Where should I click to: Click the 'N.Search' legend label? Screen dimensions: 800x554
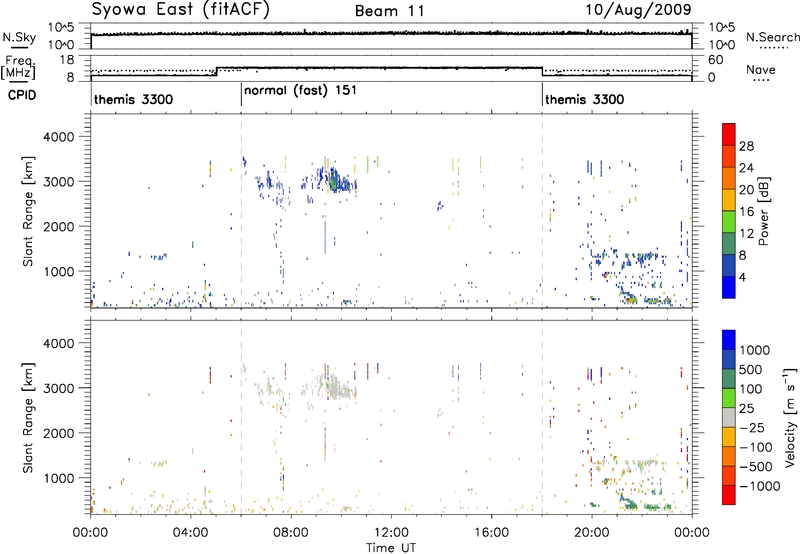tap(772, 37)
